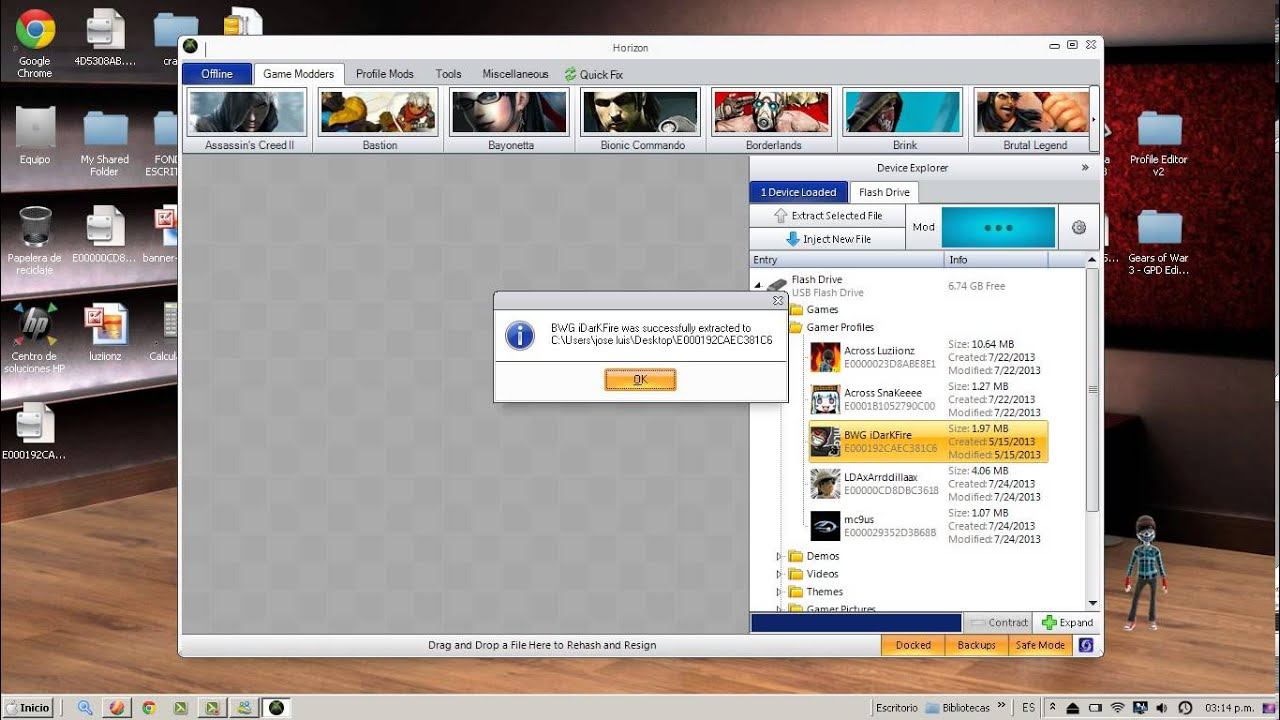Expand the Videos folder
The width and height of the screenshot is (1280, 720).
pyautogui.click(x=780, y=574)
